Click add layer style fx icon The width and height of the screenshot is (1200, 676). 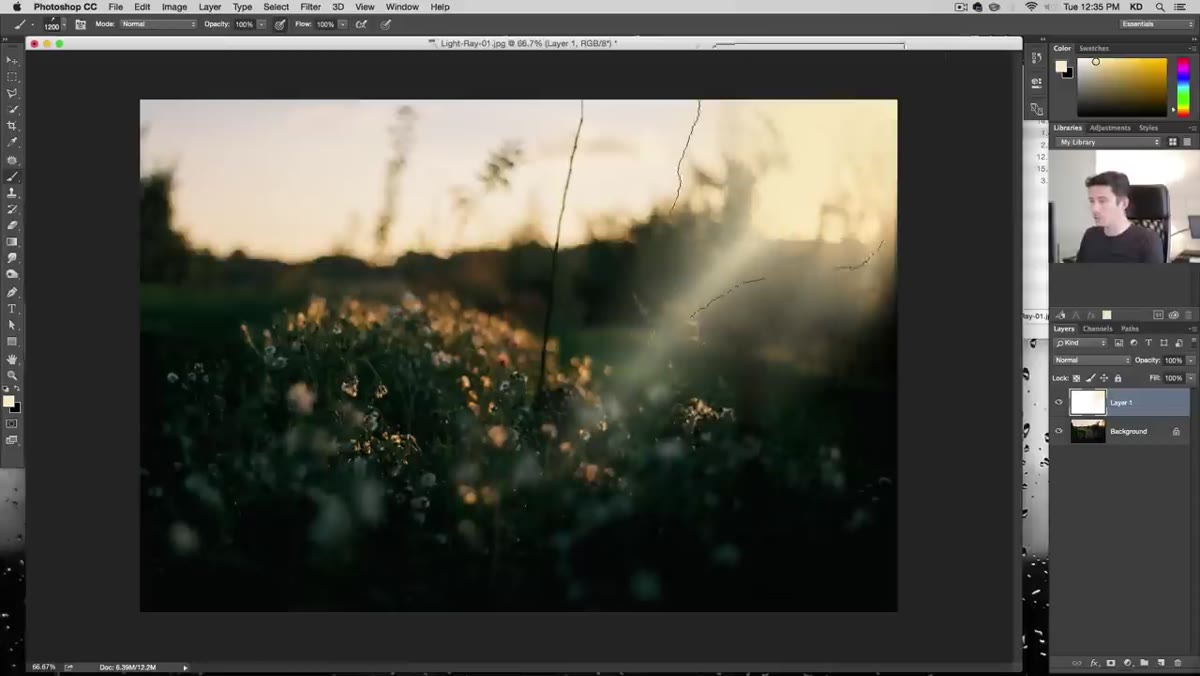point(1094,663)
